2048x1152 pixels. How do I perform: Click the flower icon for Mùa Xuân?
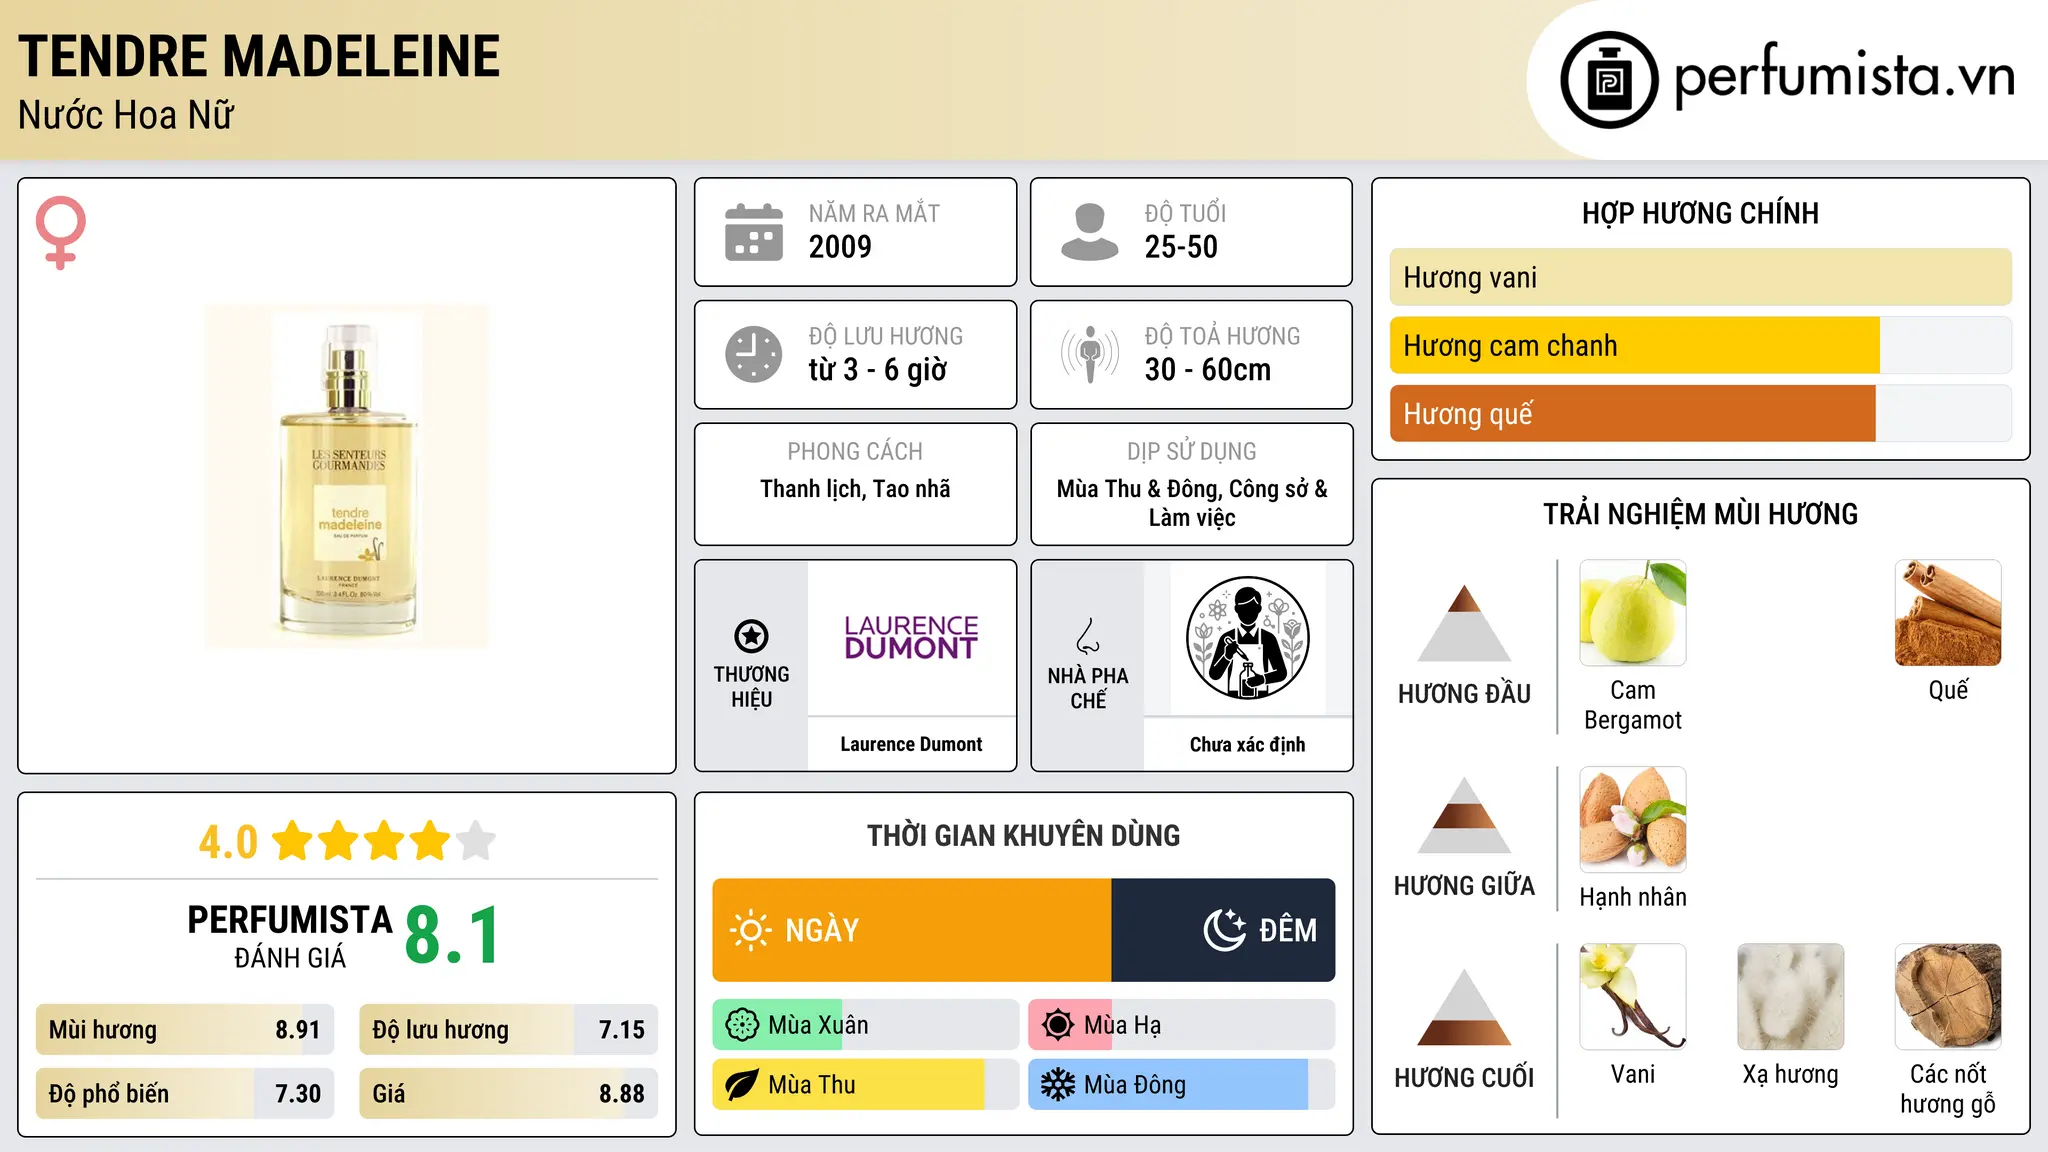coord(742,1025)
